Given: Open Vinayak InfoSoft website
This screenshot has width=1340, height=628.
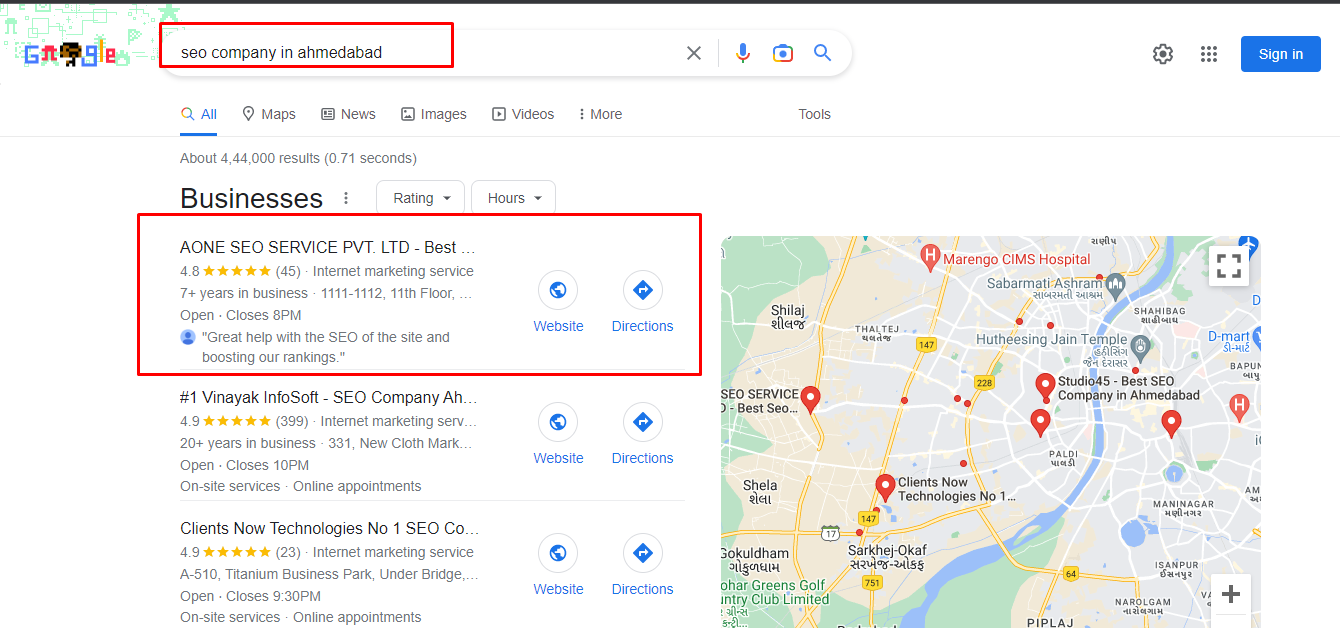Looking at the screenshot, I should point(558,434).
